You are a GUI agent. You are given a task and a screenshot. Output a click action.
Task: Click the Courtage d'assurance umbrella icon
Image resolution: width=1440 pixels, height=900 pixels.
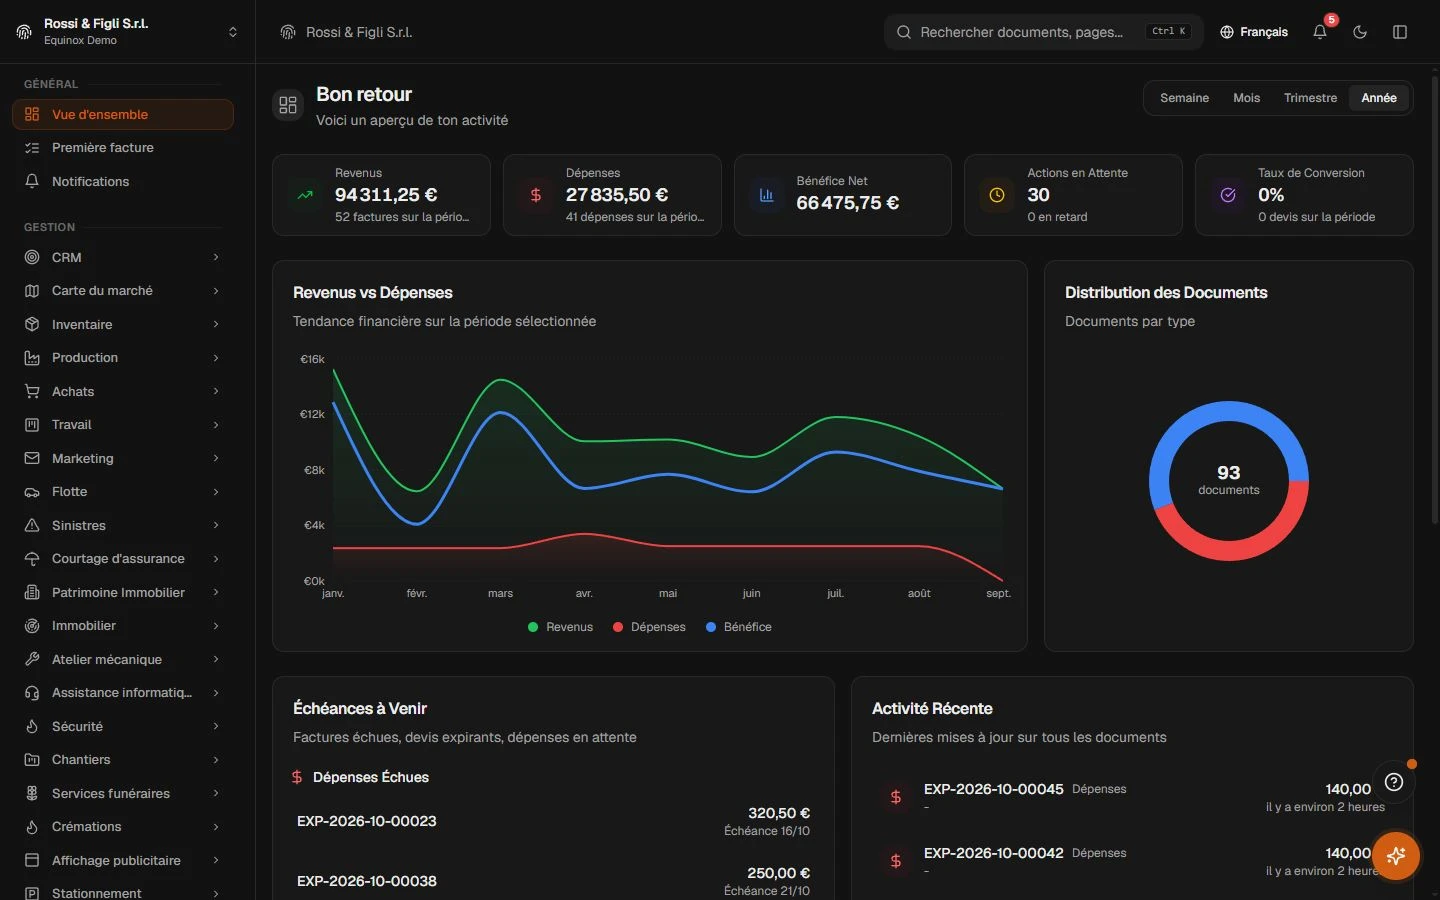coord(32,559)
